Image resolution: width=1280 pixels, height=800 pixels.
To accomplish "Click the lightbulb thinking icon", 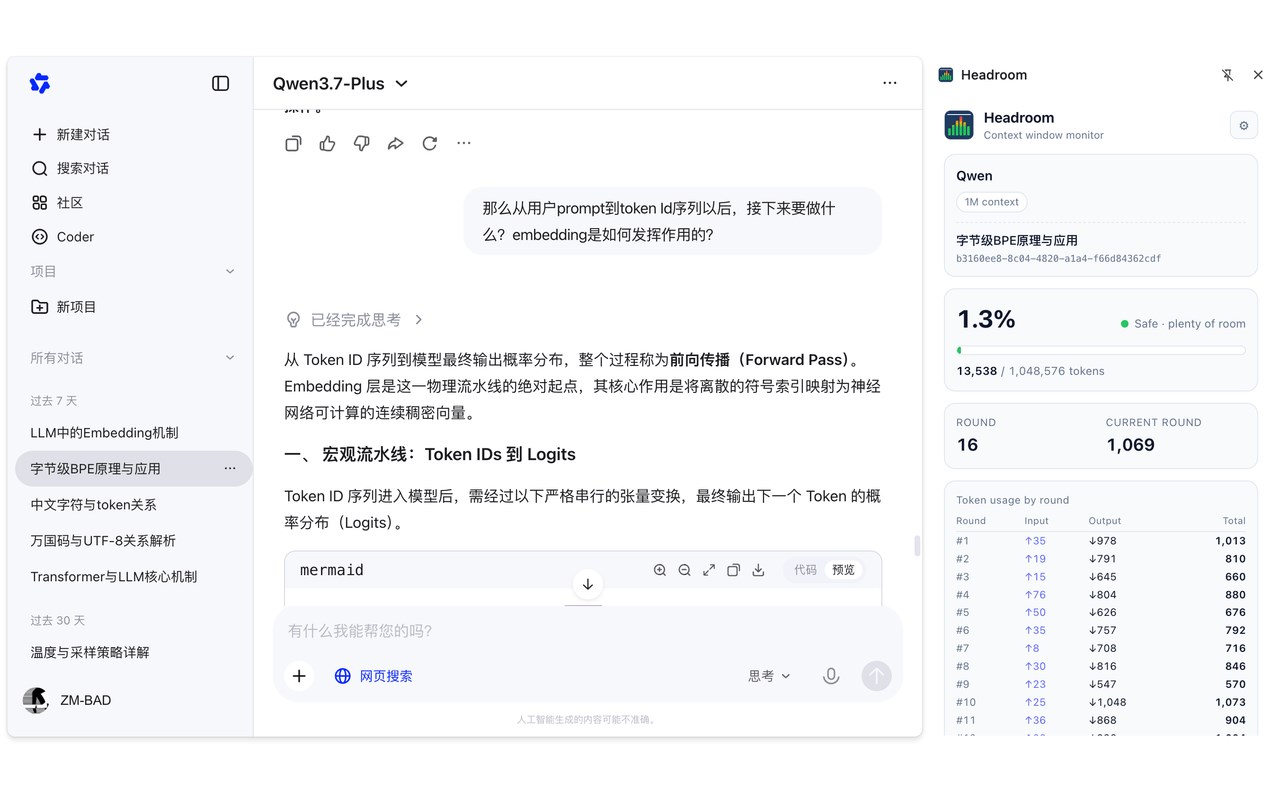I will click(x=293, y=320).
